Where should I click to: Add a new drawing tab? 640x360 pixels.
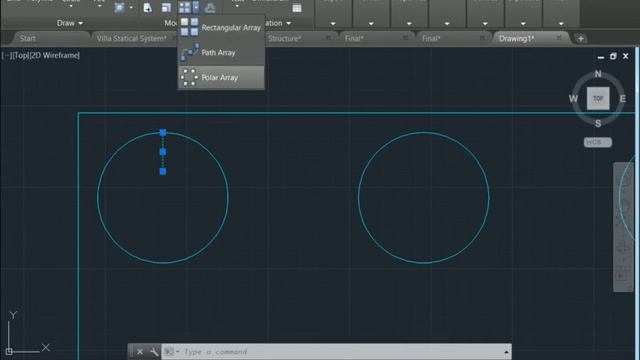[x=580, y=39]
